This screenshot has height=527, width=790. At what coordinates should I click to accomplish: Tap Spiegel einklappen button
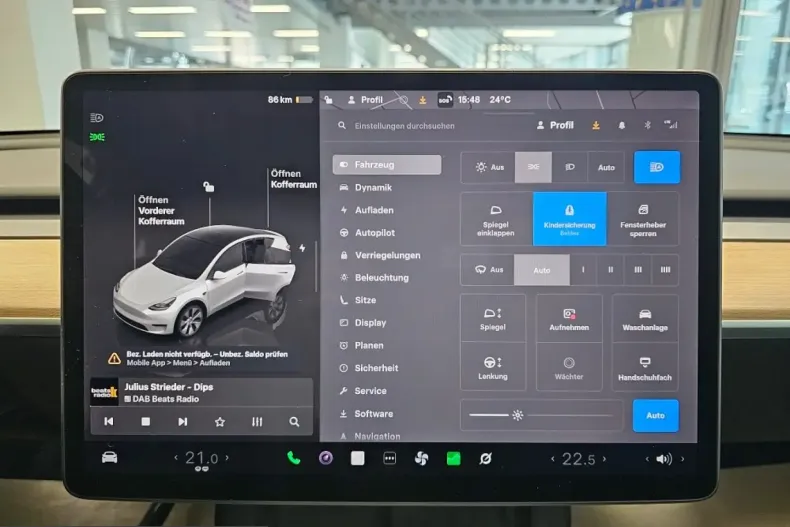click(x=496, y=219)
